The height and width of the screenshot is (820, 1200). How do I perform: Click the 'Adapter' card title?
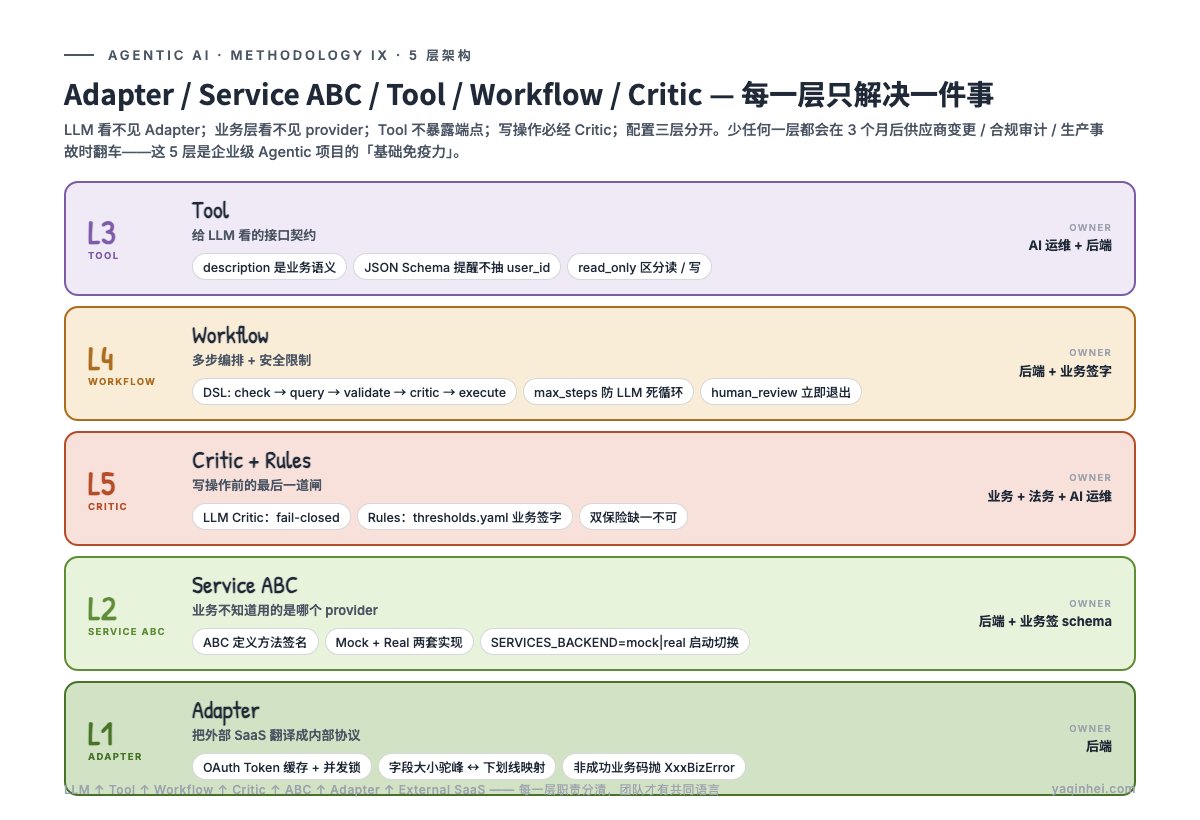click(x=226, y=711)
